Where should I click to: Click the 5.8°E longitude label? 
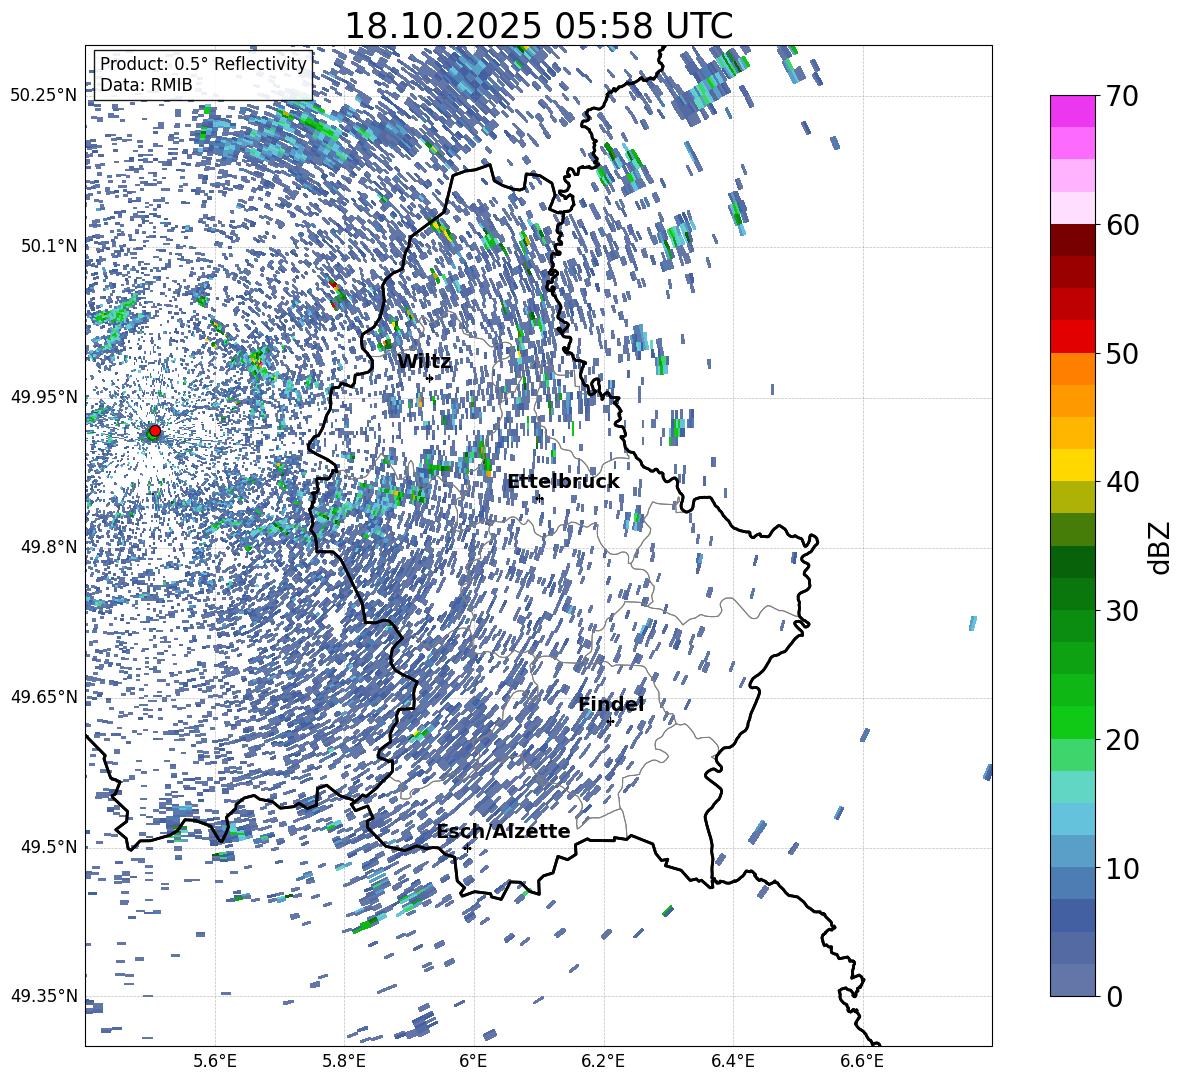pyautogui.click(x=344, y=1061)
